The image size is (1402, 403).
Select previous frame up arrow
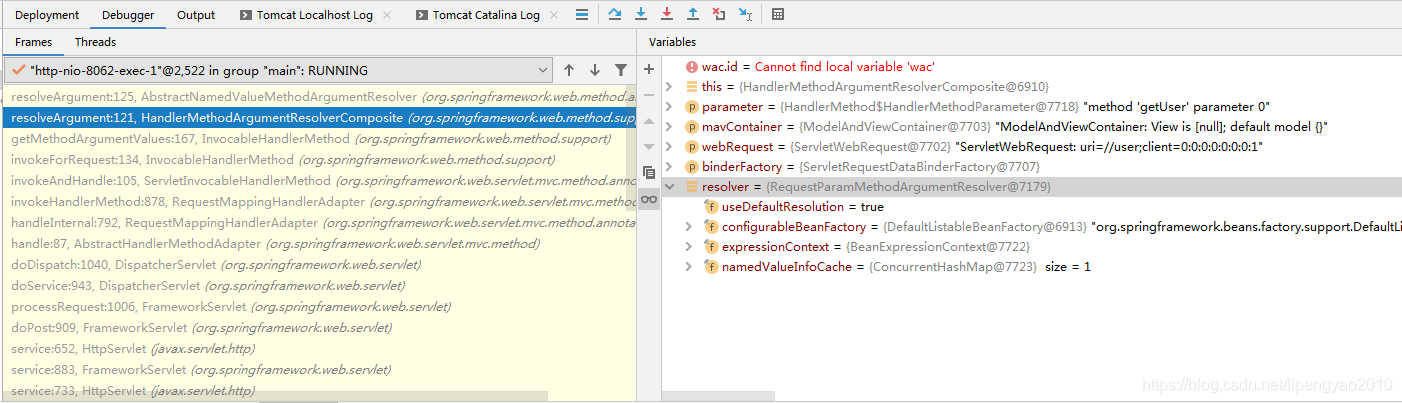tap(569, 70)
